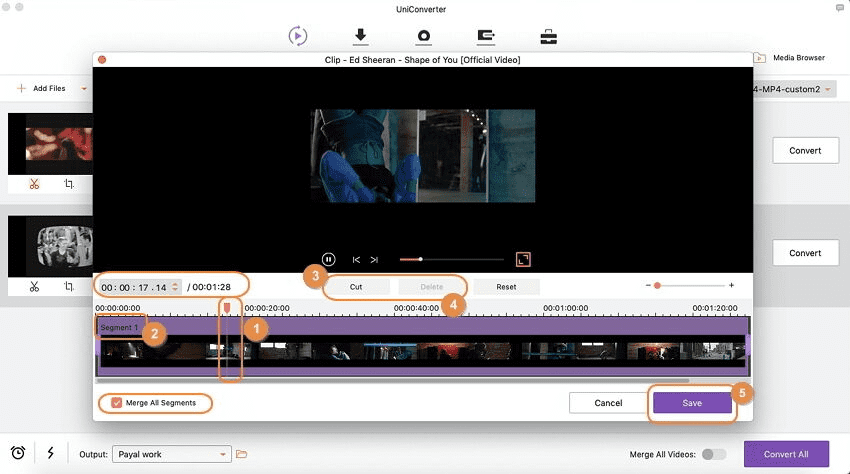Open the schedule alarm clock icon
This screenshot has height=474, width=850.
[x=18, y=453]
